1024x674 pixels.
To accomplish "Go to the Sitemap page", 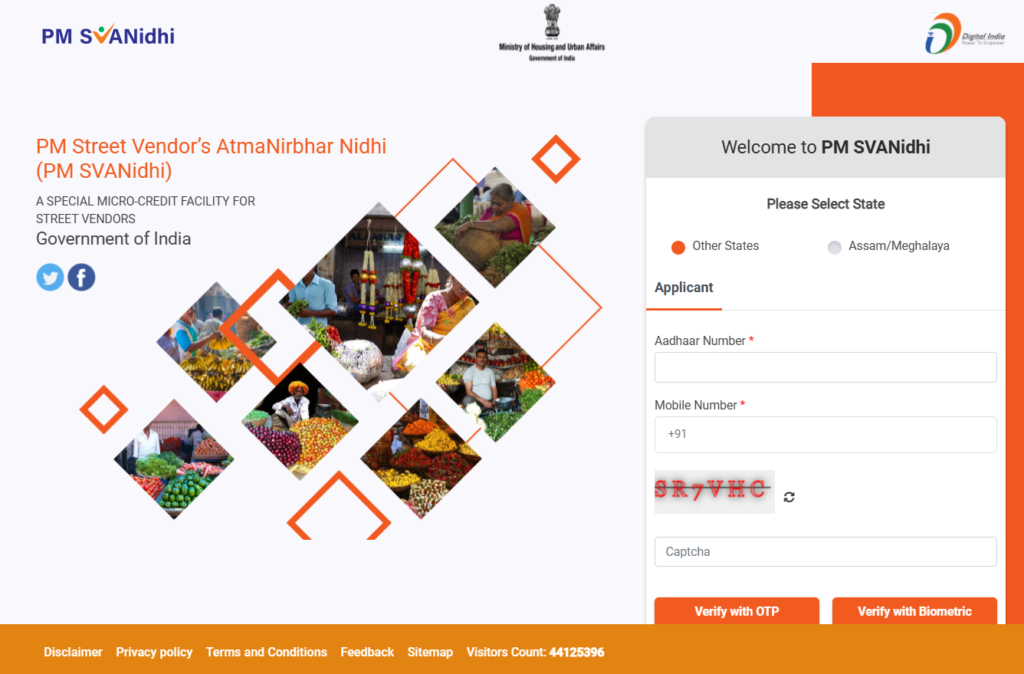I will 430,652.
